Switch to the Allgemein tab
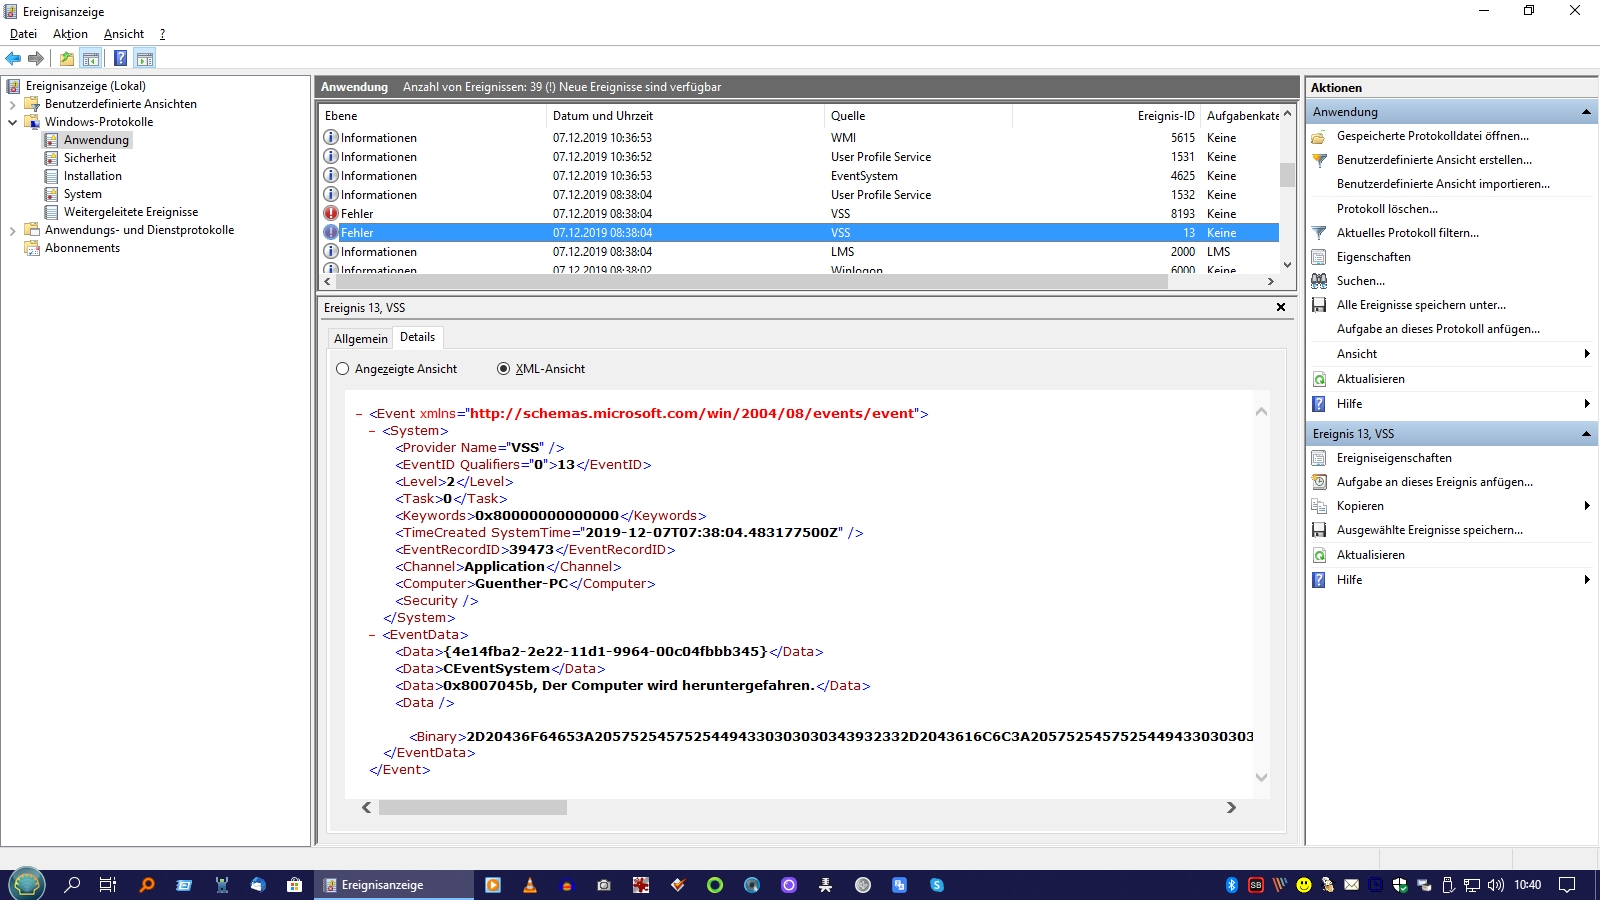The width and height of the screenshot is (1600, 900). [360, 339]
